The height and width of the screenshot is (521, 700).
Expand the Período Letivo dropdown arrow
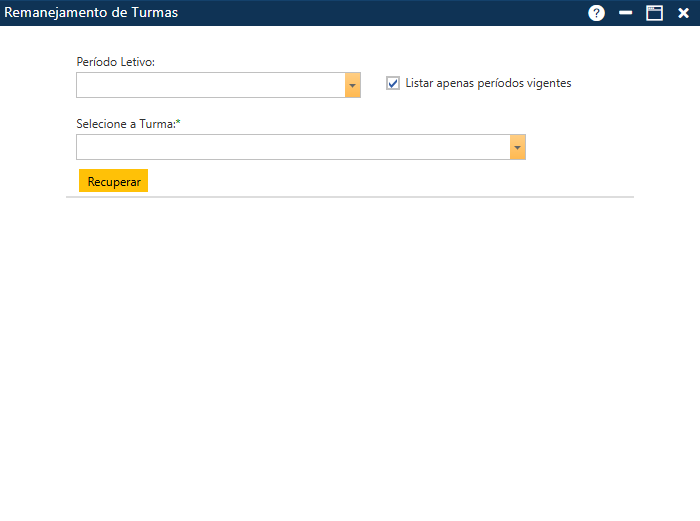click(x=352, y=85)
